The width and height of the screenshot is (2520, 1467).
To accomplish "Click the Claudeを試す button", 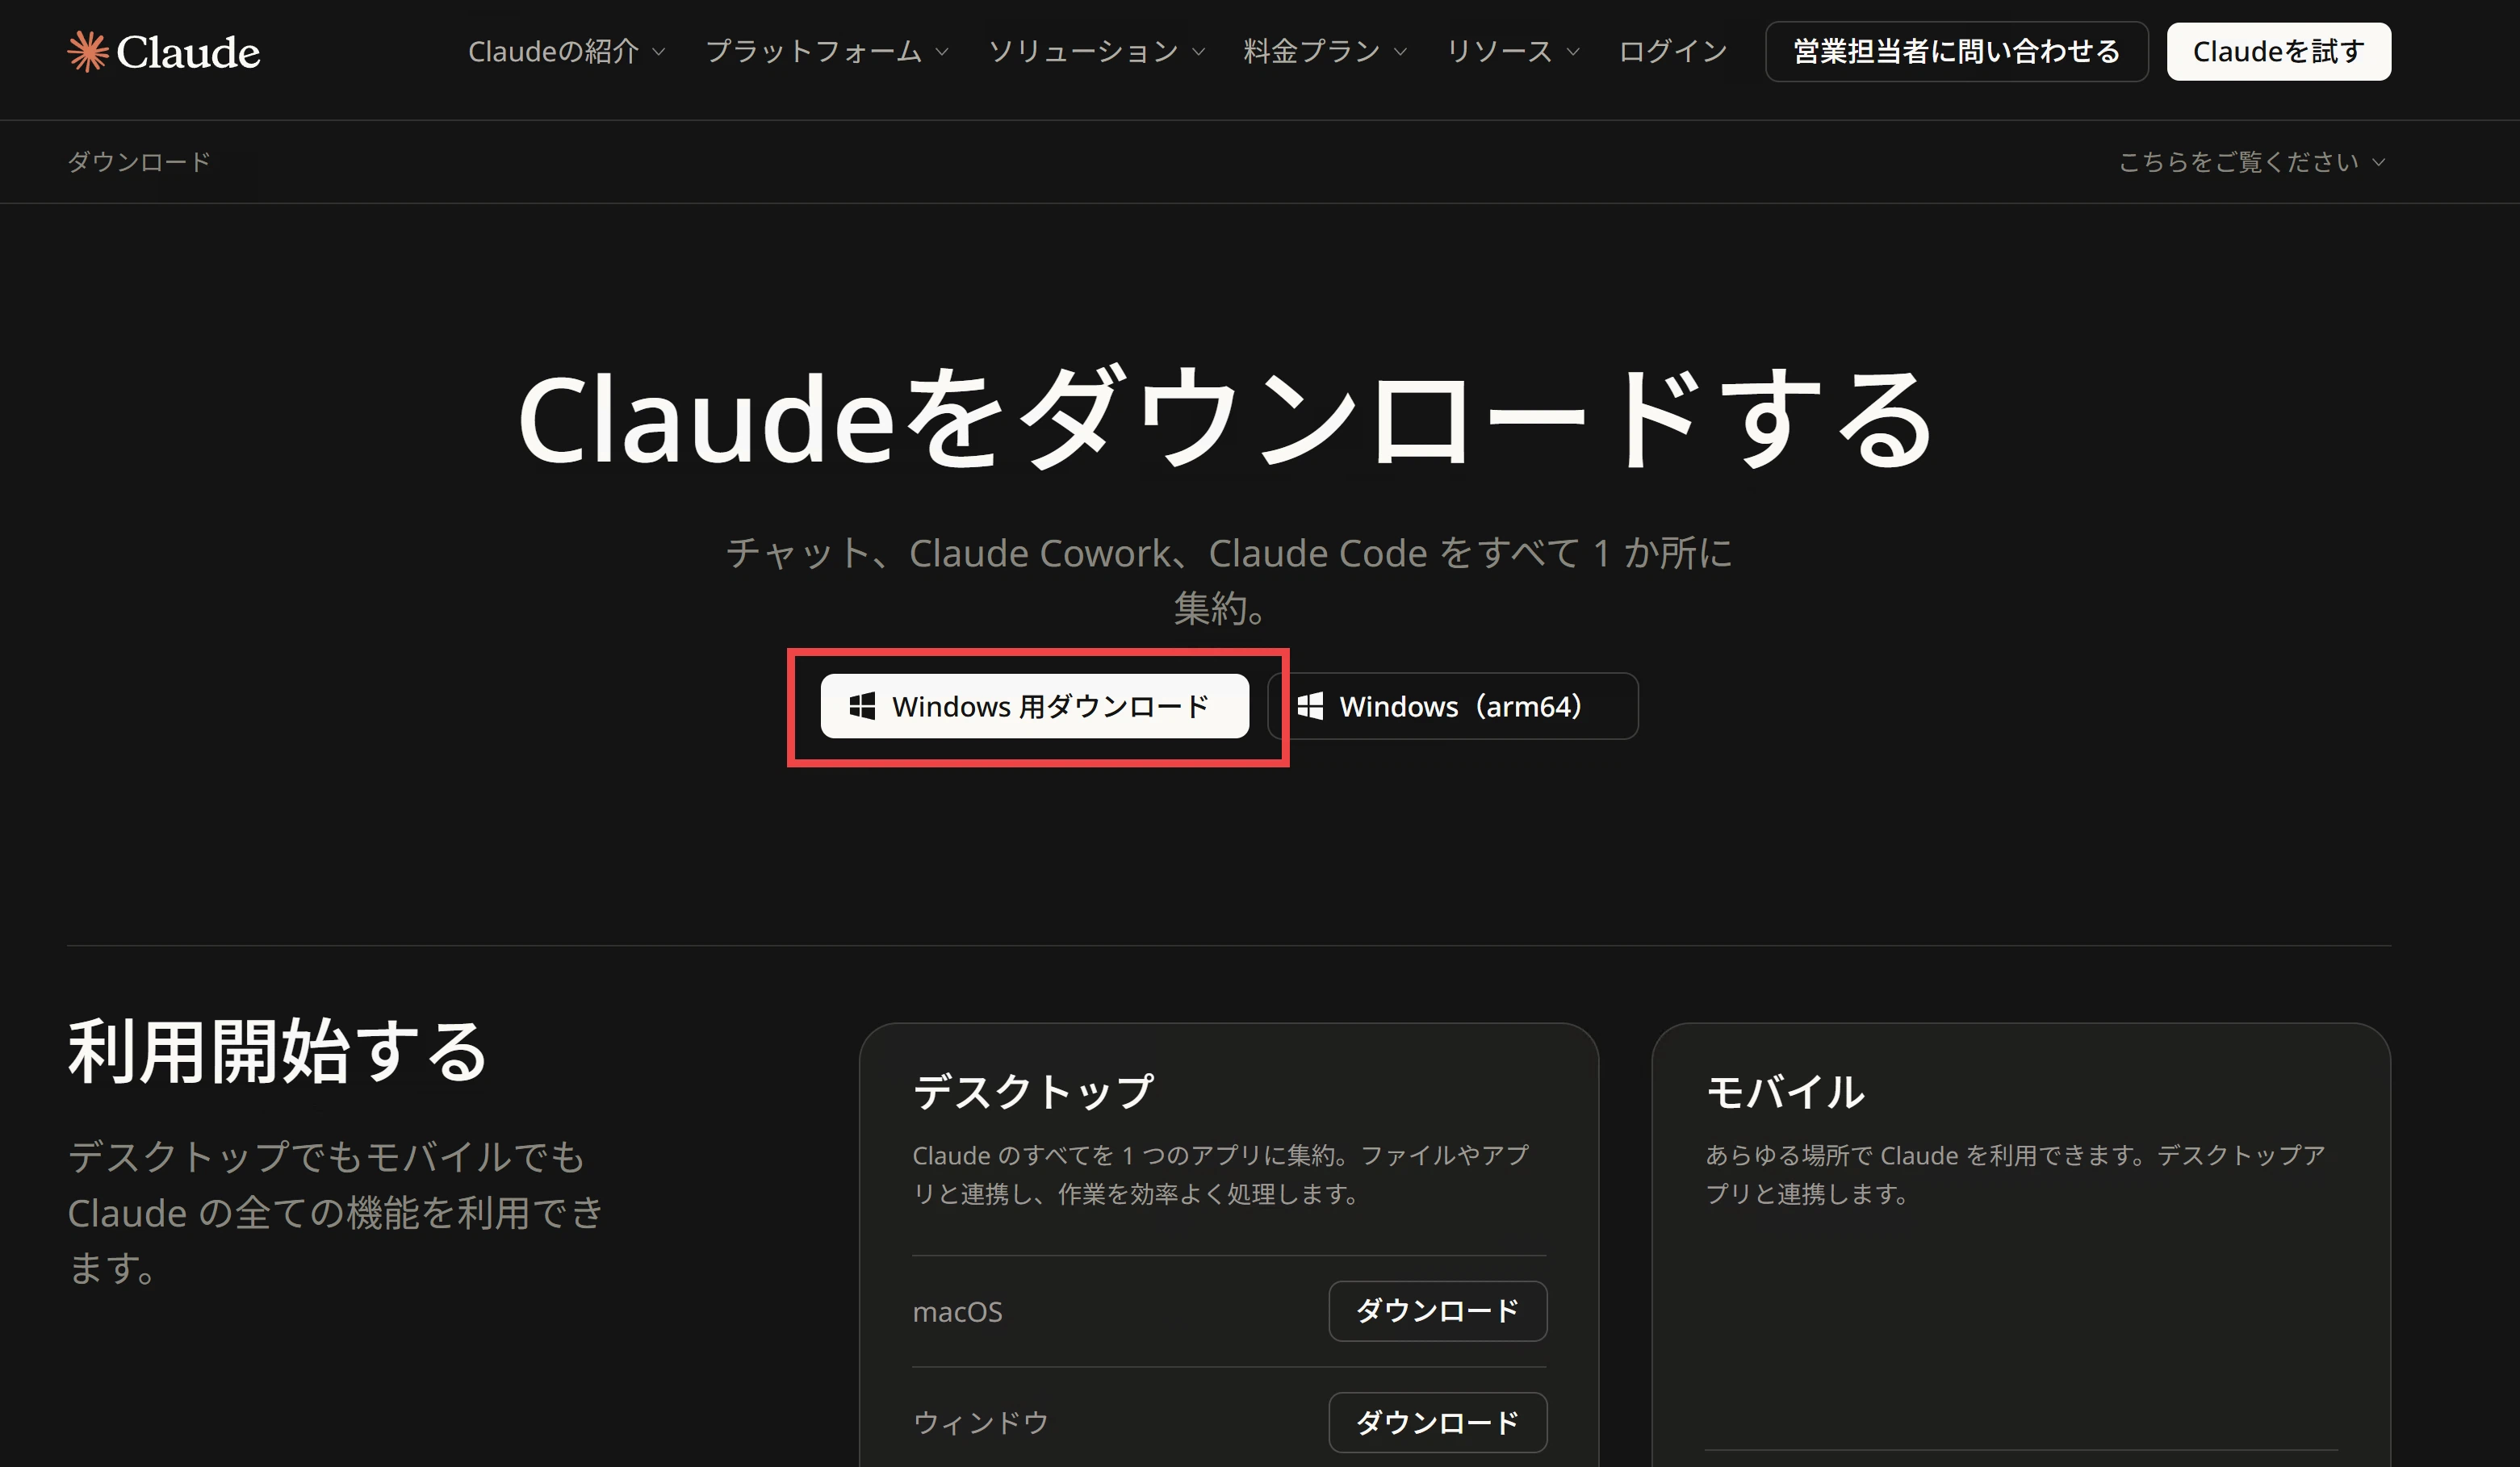I will click(2278, 51).
